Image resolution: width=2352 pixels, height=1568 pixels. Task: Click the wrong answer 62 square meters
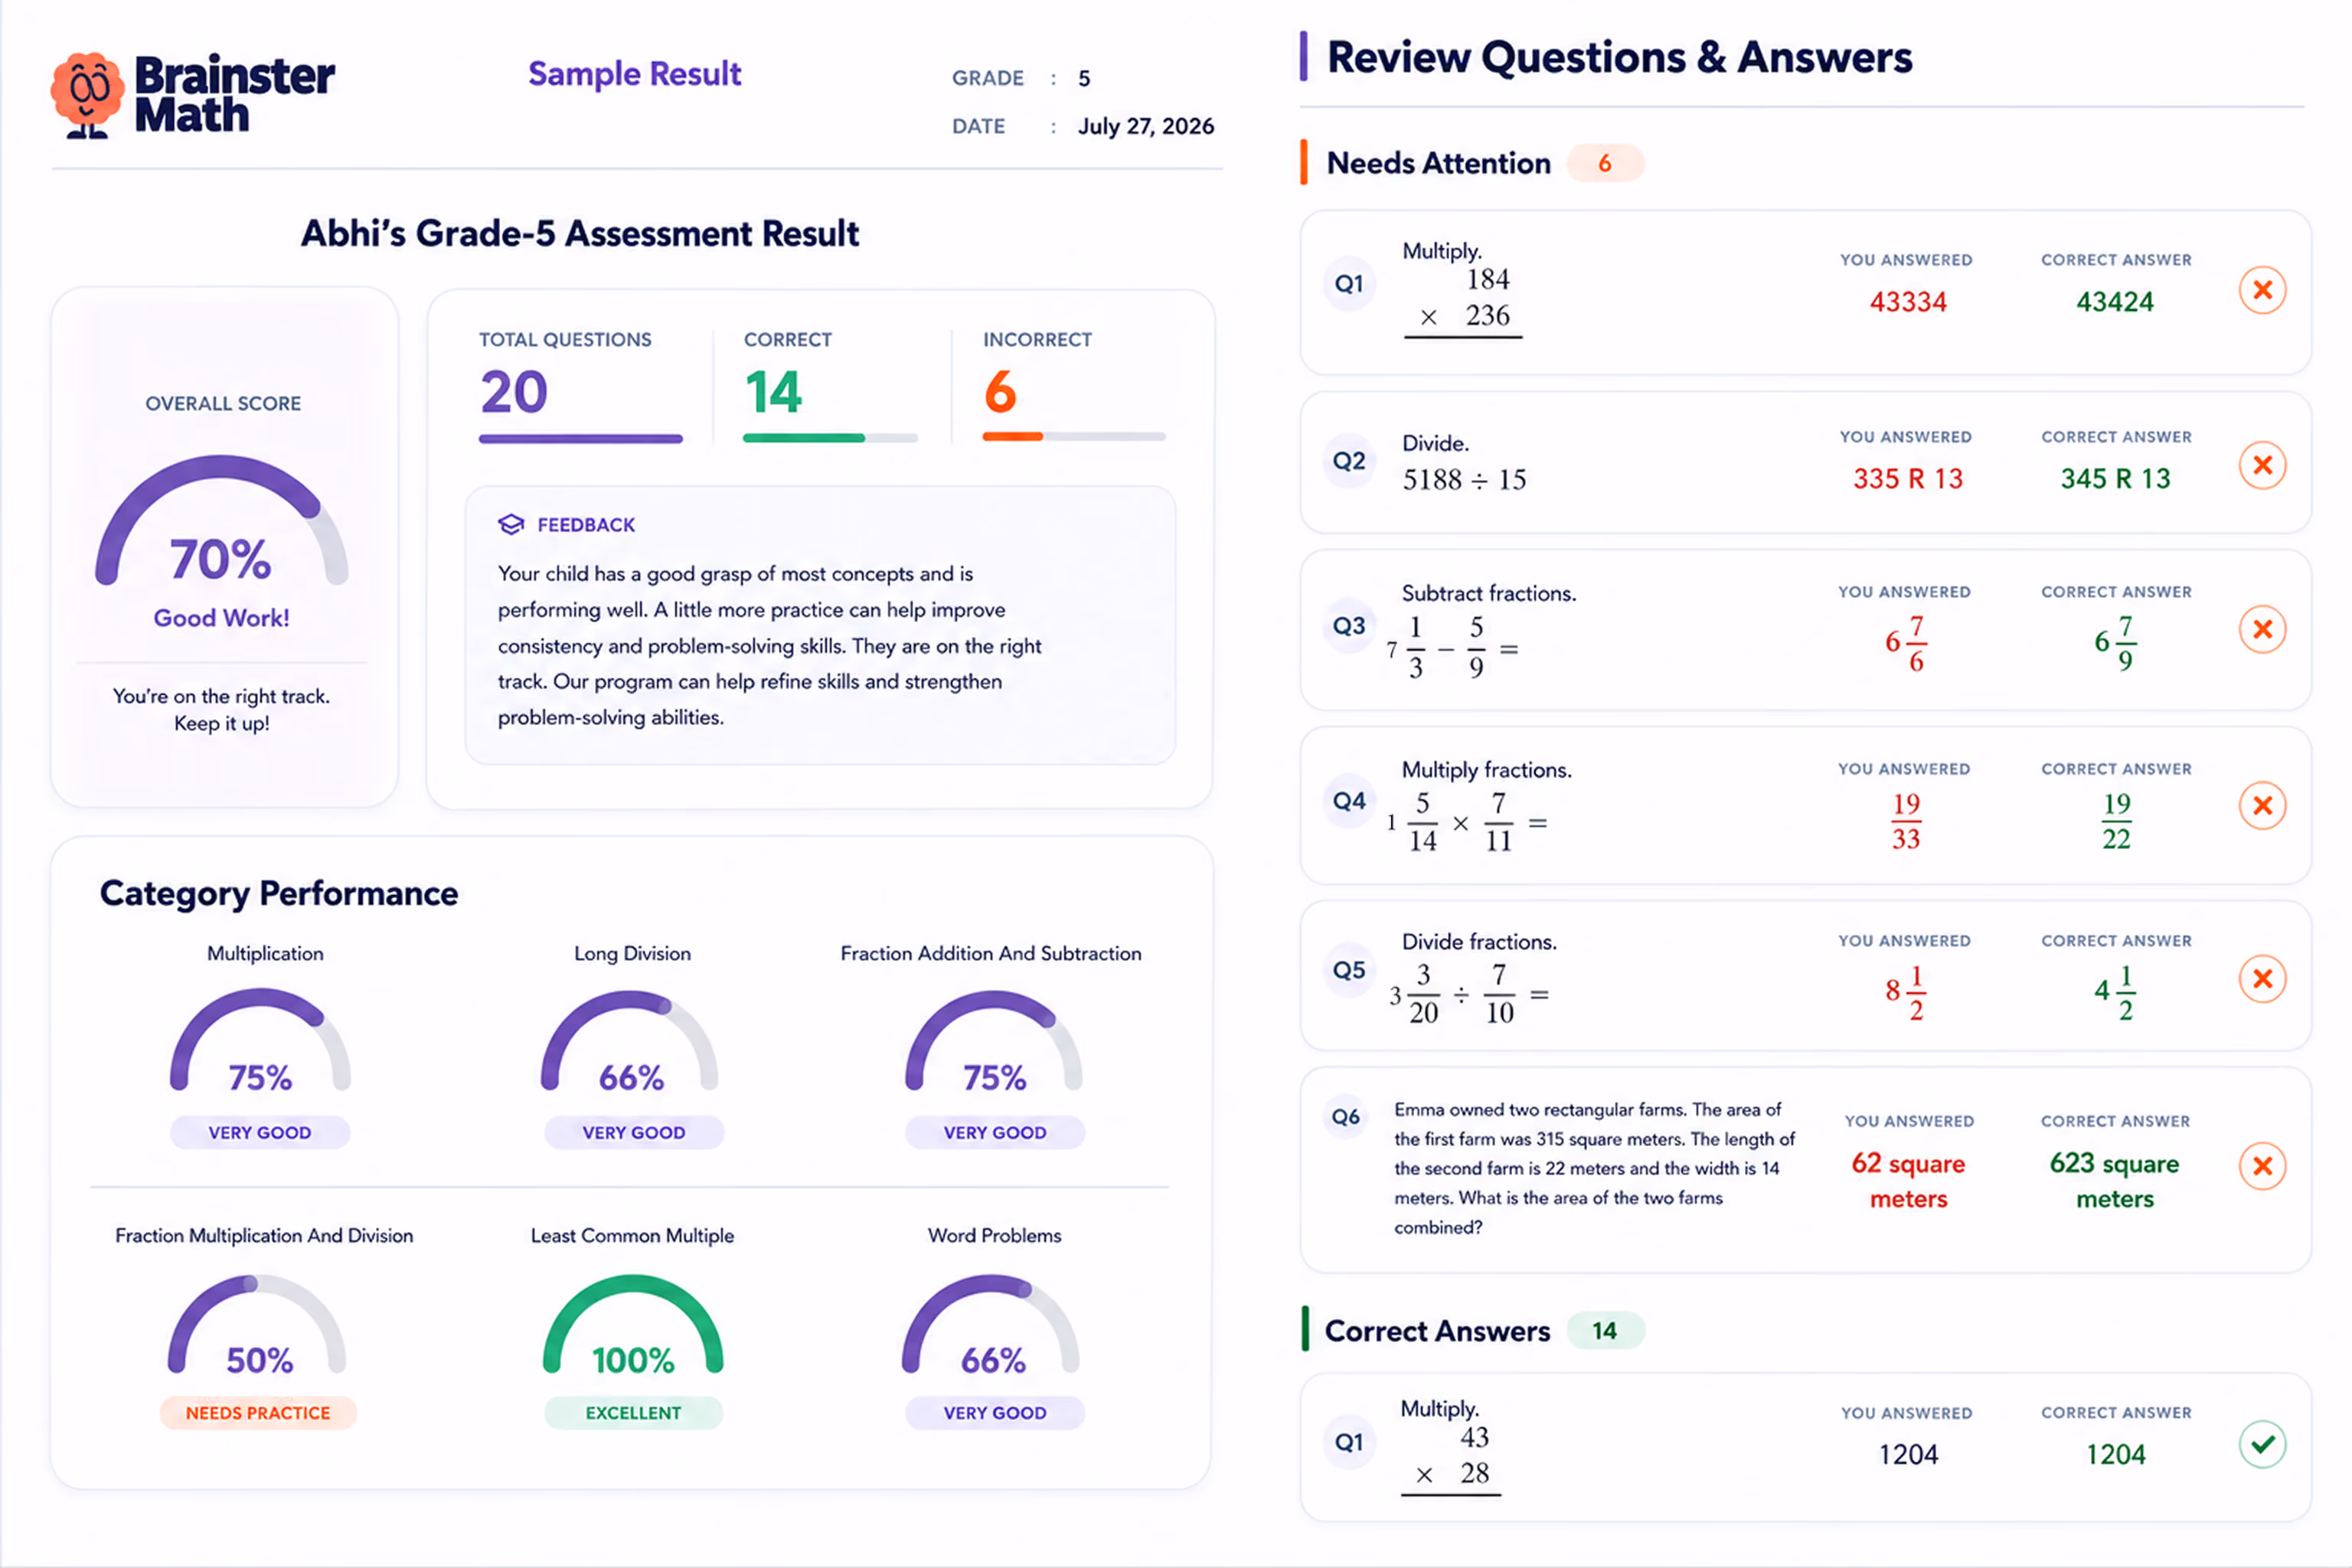pos(1908,1181)
